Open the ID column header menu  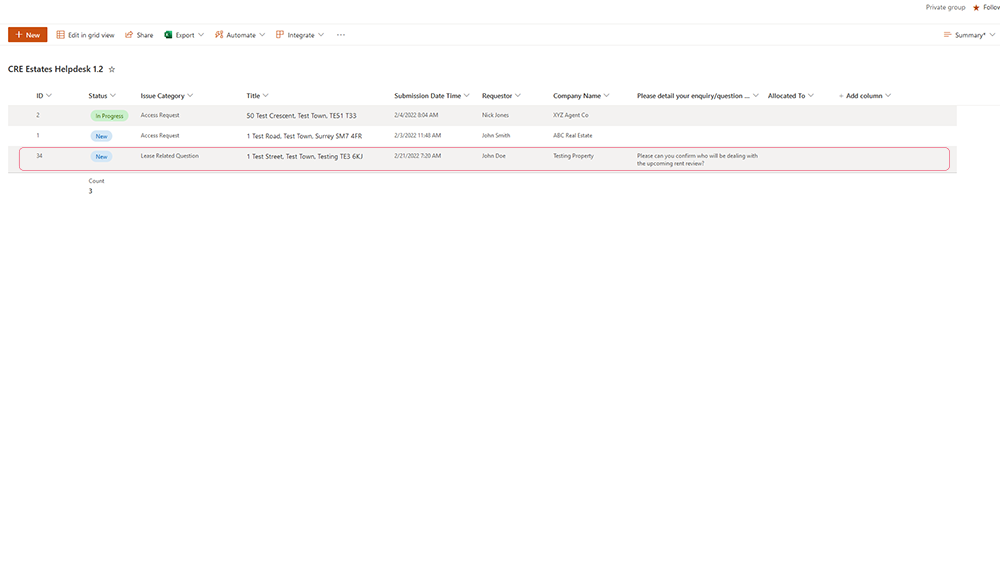point(44,96)
